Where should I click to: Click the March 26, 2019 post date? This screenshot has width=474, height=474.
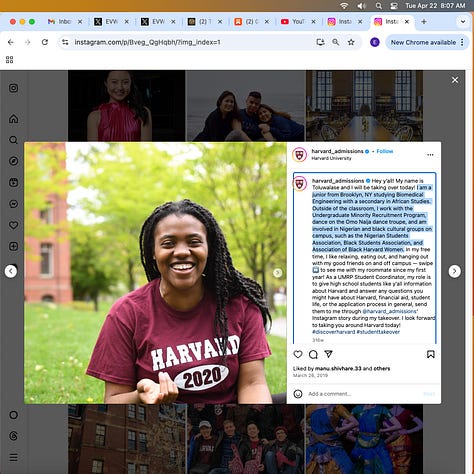pyautogui.click(x=310, y=375)
